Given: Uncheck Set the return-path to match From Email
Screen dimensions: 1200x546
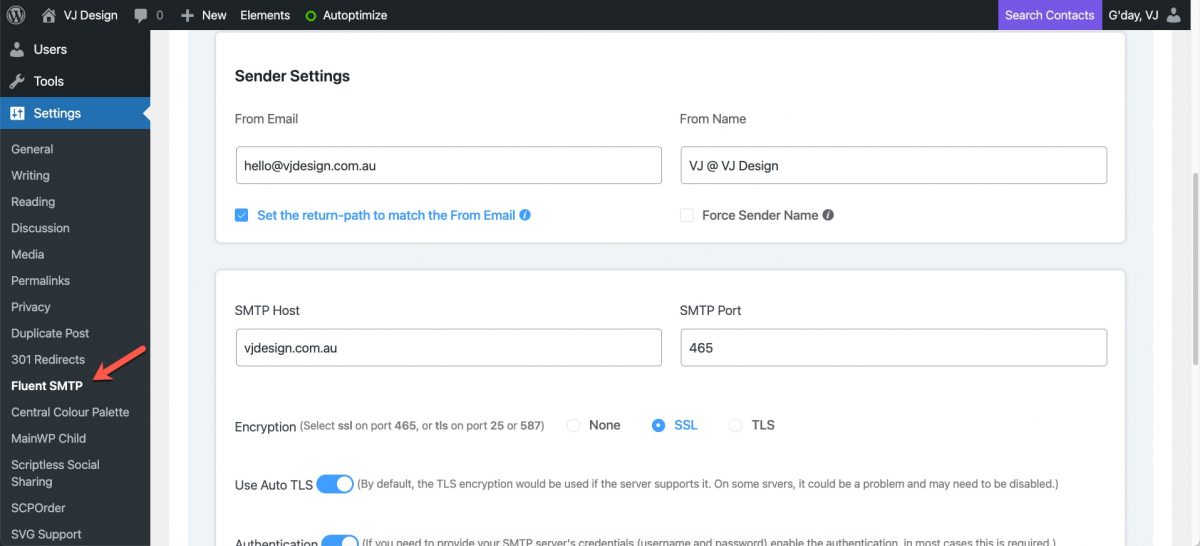Looking at the screenshot, I should 241,215.
